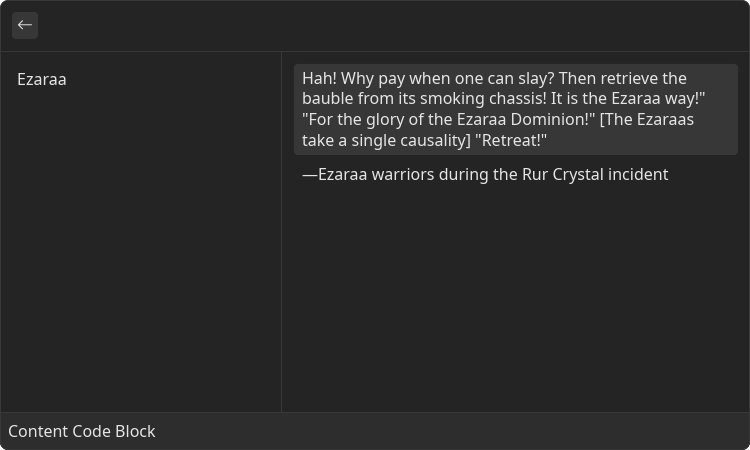Click "[The Ezaraas" bracketed text in the quote
Image resolution: width=750 pixels, height=450 pixels.
point(647,120)
